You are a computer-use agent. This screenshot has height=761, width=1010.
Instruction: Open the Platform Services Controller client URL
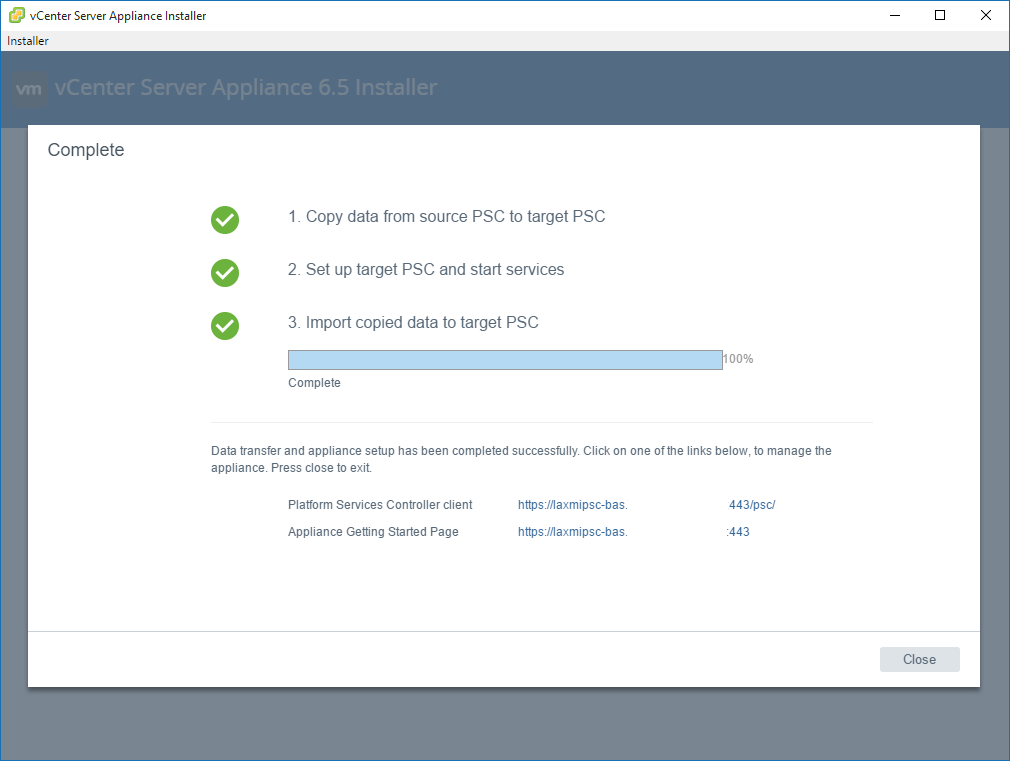click(646, 505)
